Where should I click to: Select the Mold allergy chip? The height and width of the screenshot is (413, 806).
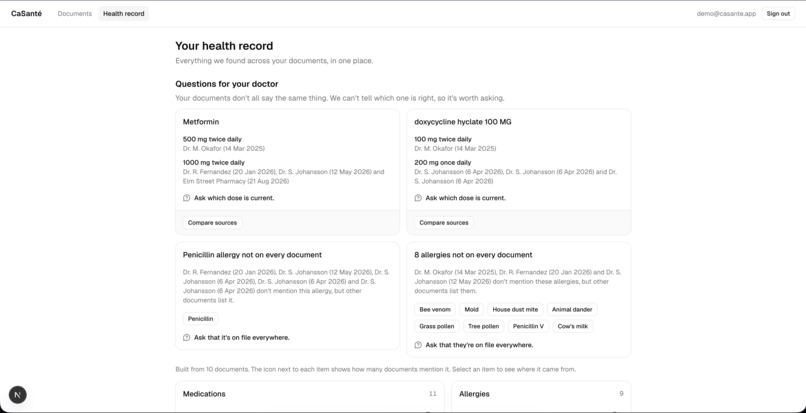471,310
